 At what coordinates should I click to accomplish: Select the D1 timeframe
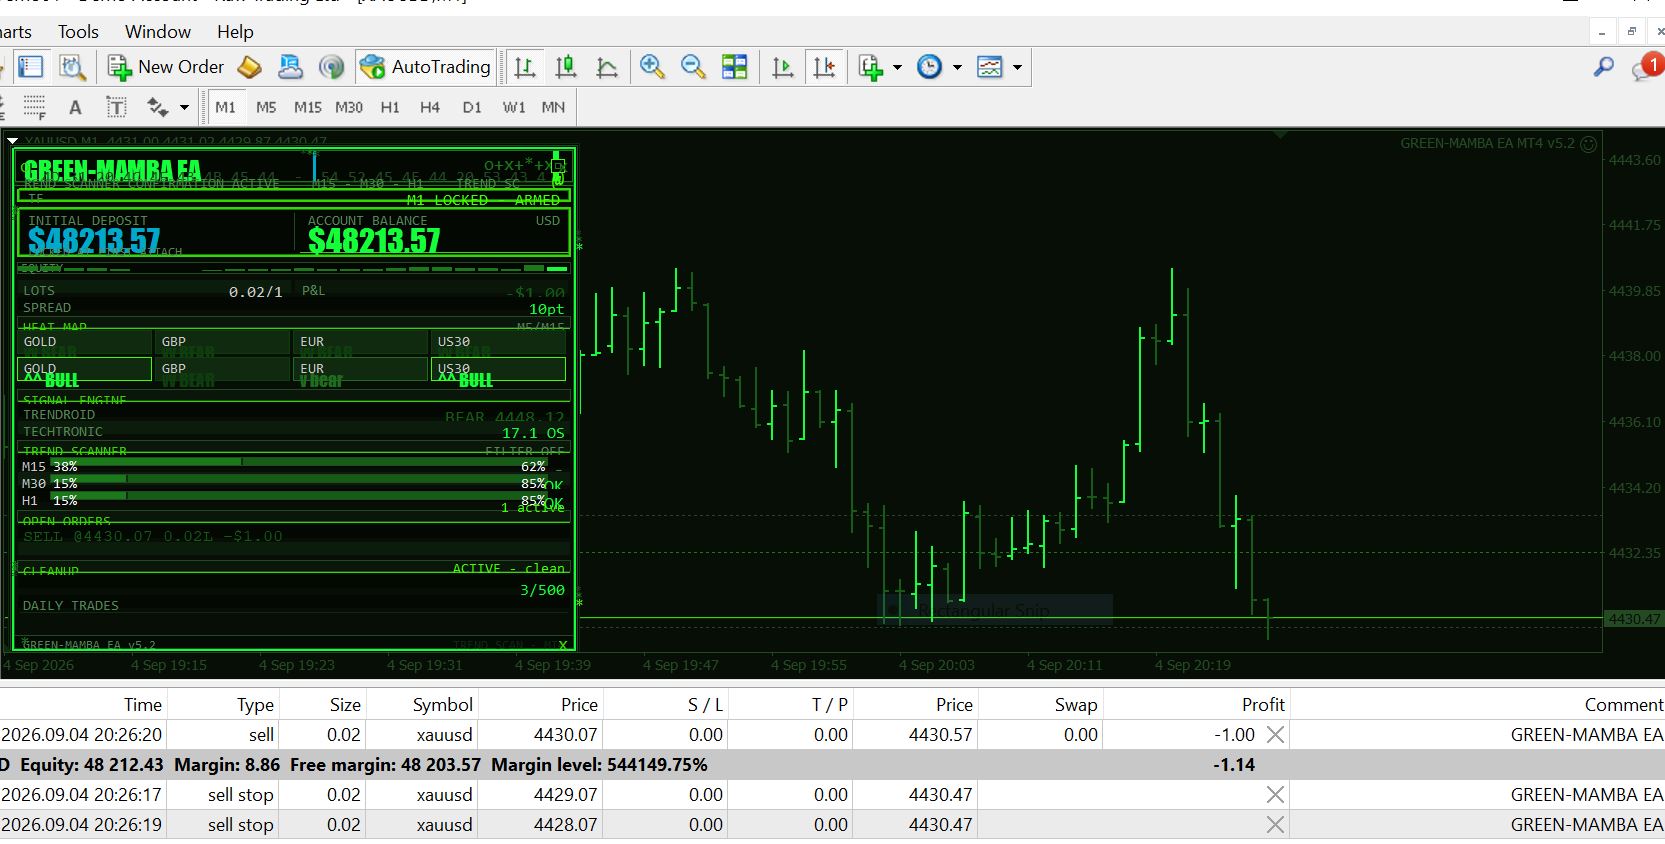472,107
